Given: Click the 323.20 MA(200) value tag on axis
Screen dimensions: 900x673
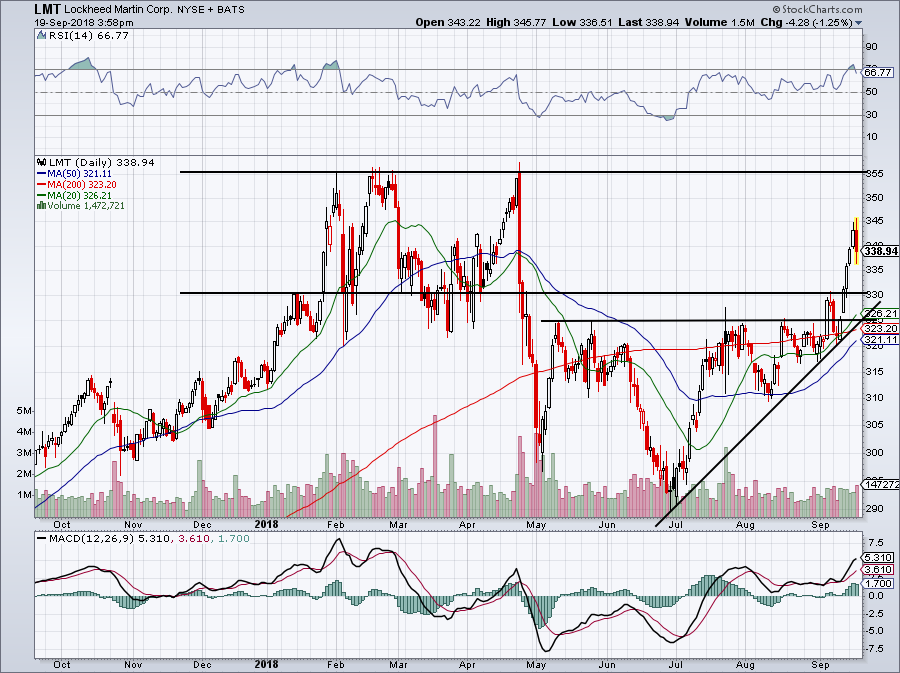Looking at the screenshot, I should point(880,329).
